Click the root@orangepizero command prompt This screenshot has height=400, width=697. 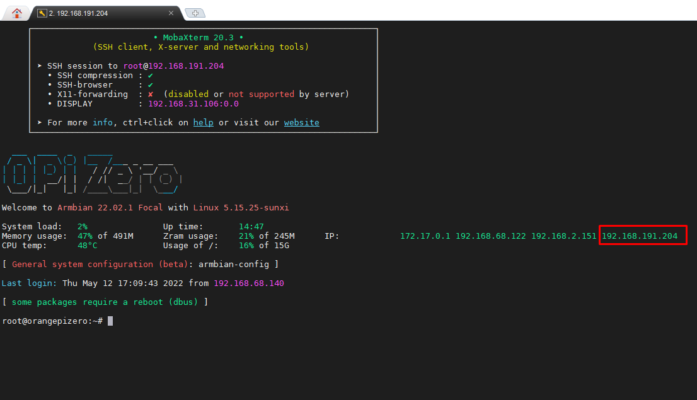point(52,321)
